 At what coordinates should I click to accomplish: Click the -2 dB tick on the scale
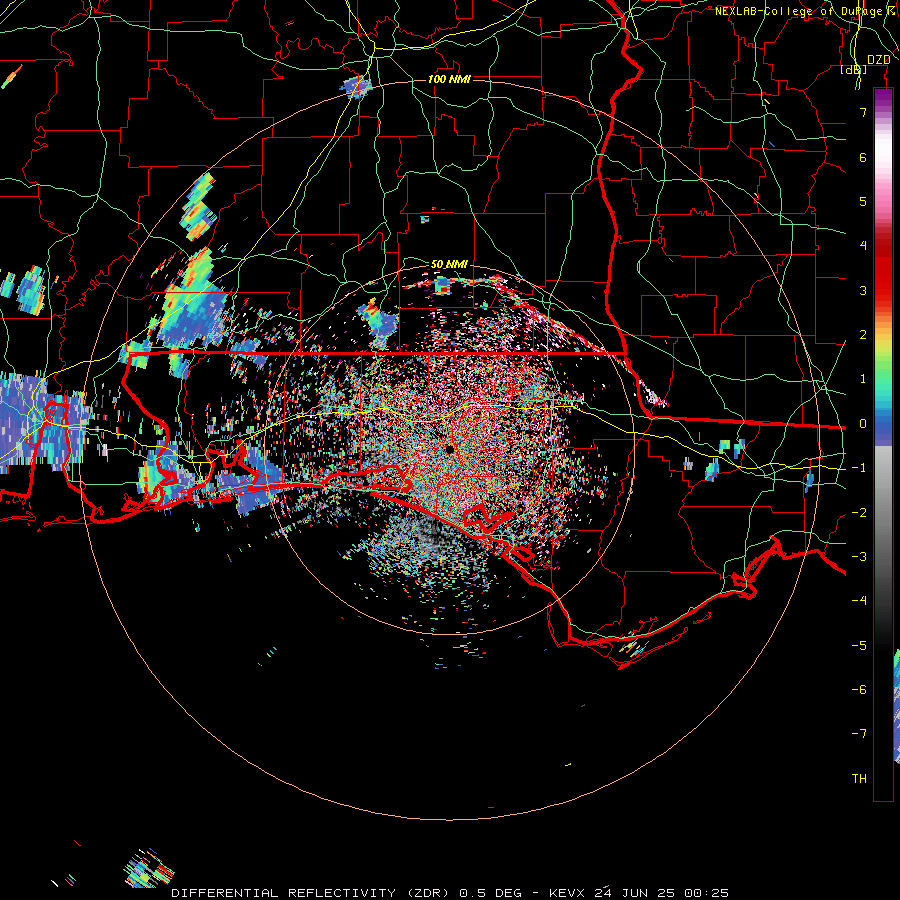[859, 513]
